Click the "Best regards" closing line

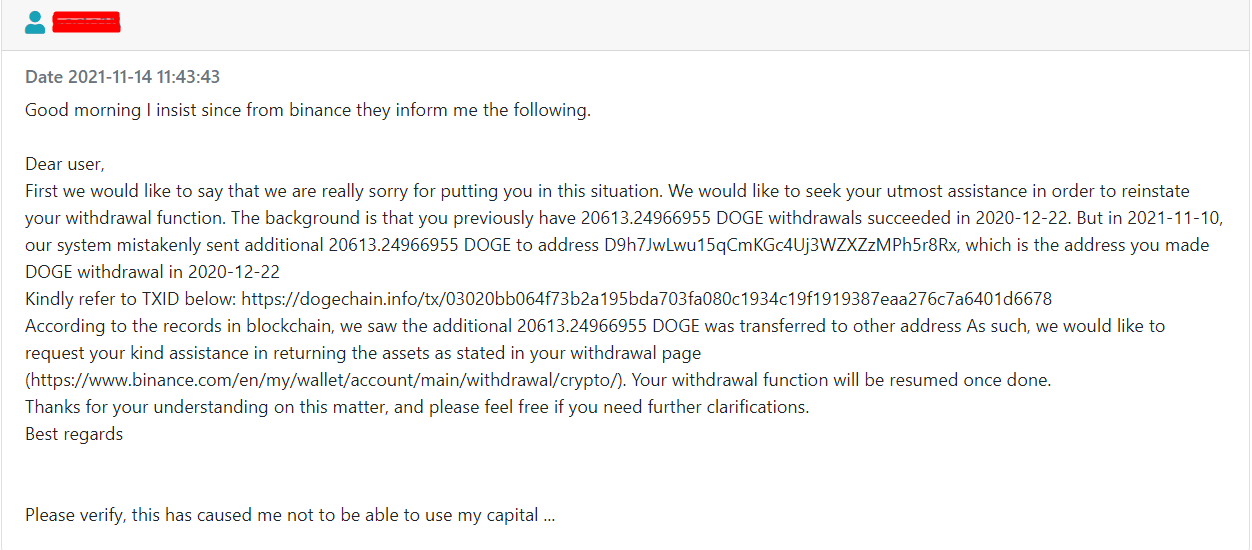(74, 434)
